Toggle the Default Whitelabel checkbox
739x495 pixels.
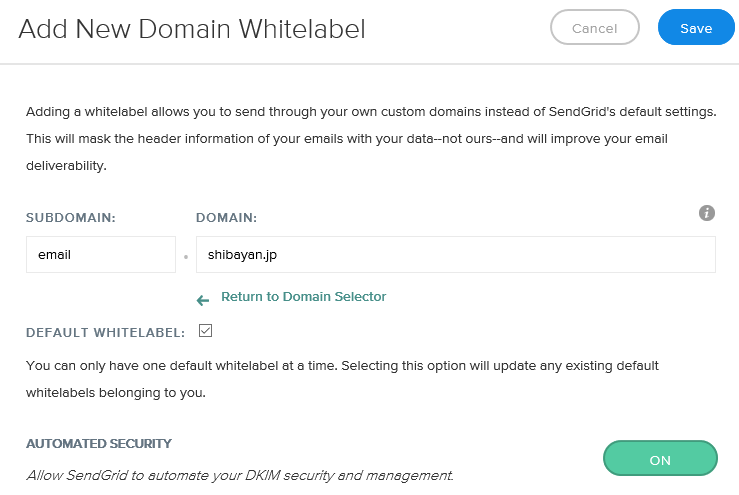[x=206, y=330]
